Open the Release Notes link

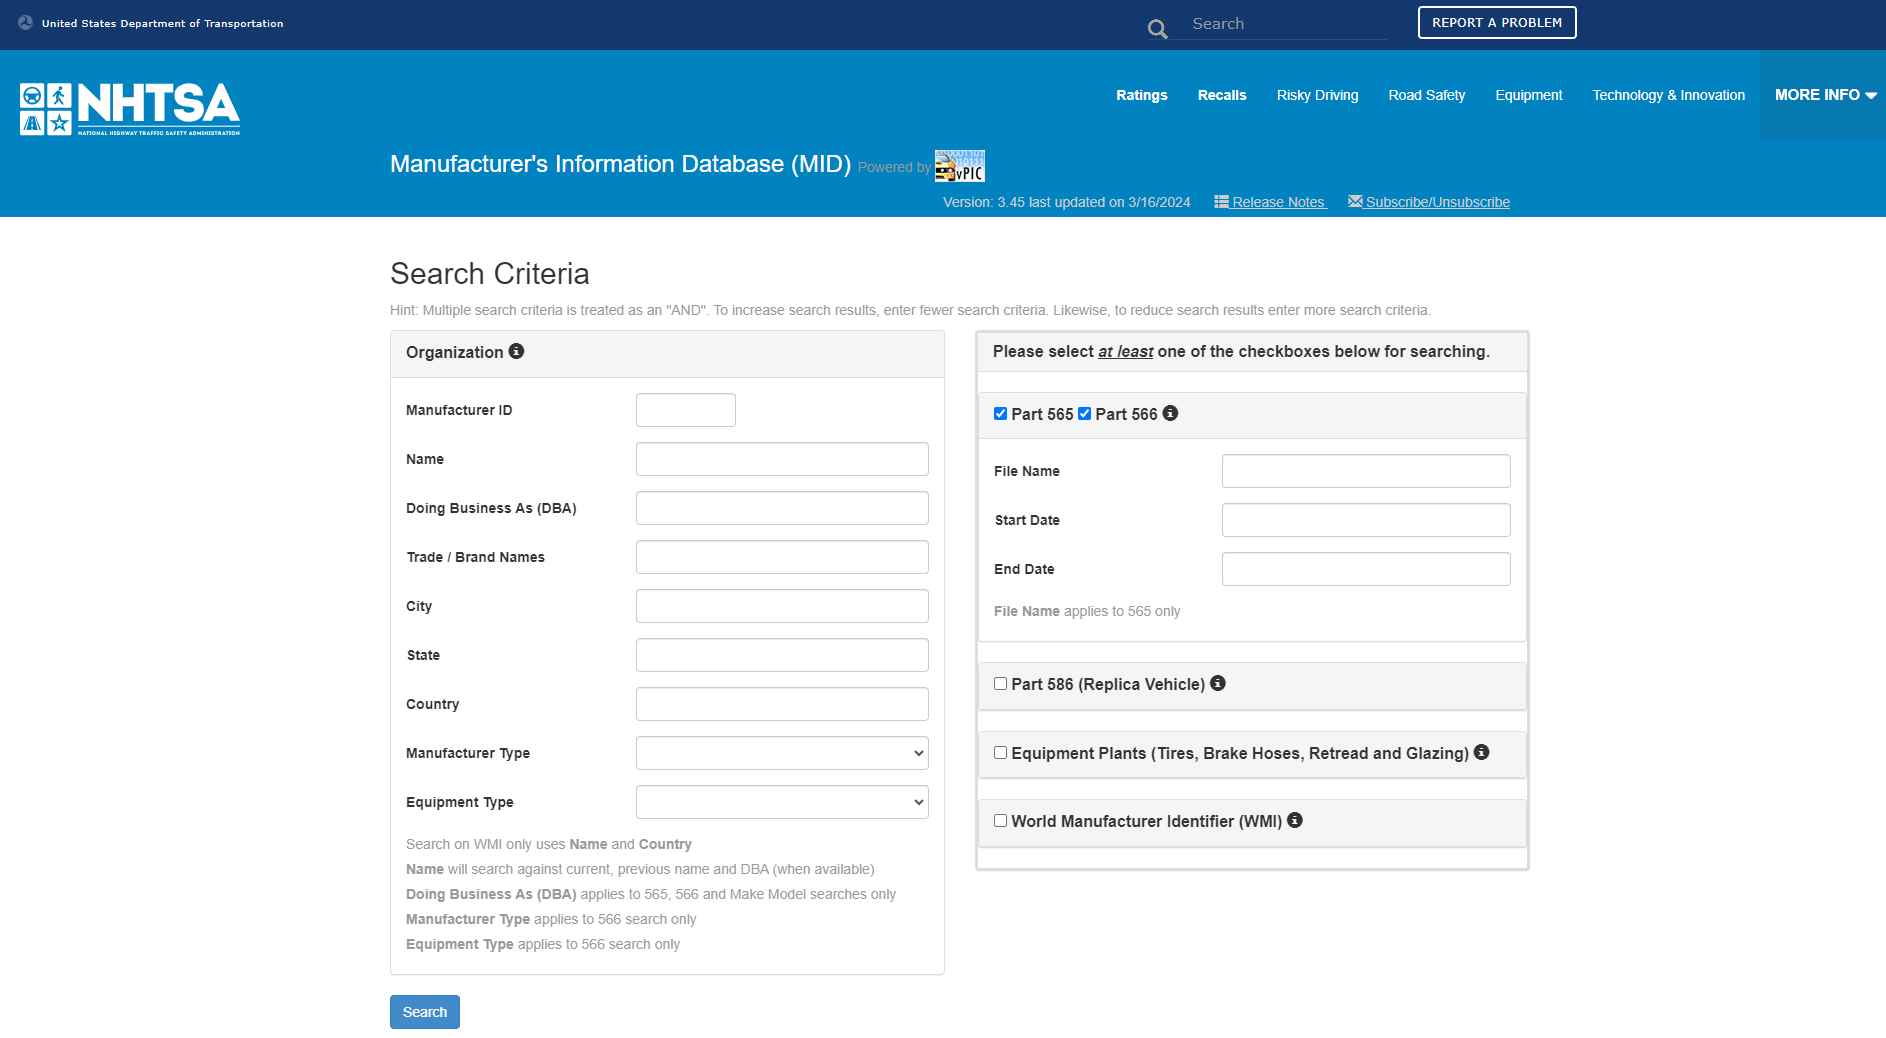pos(1270,202)
